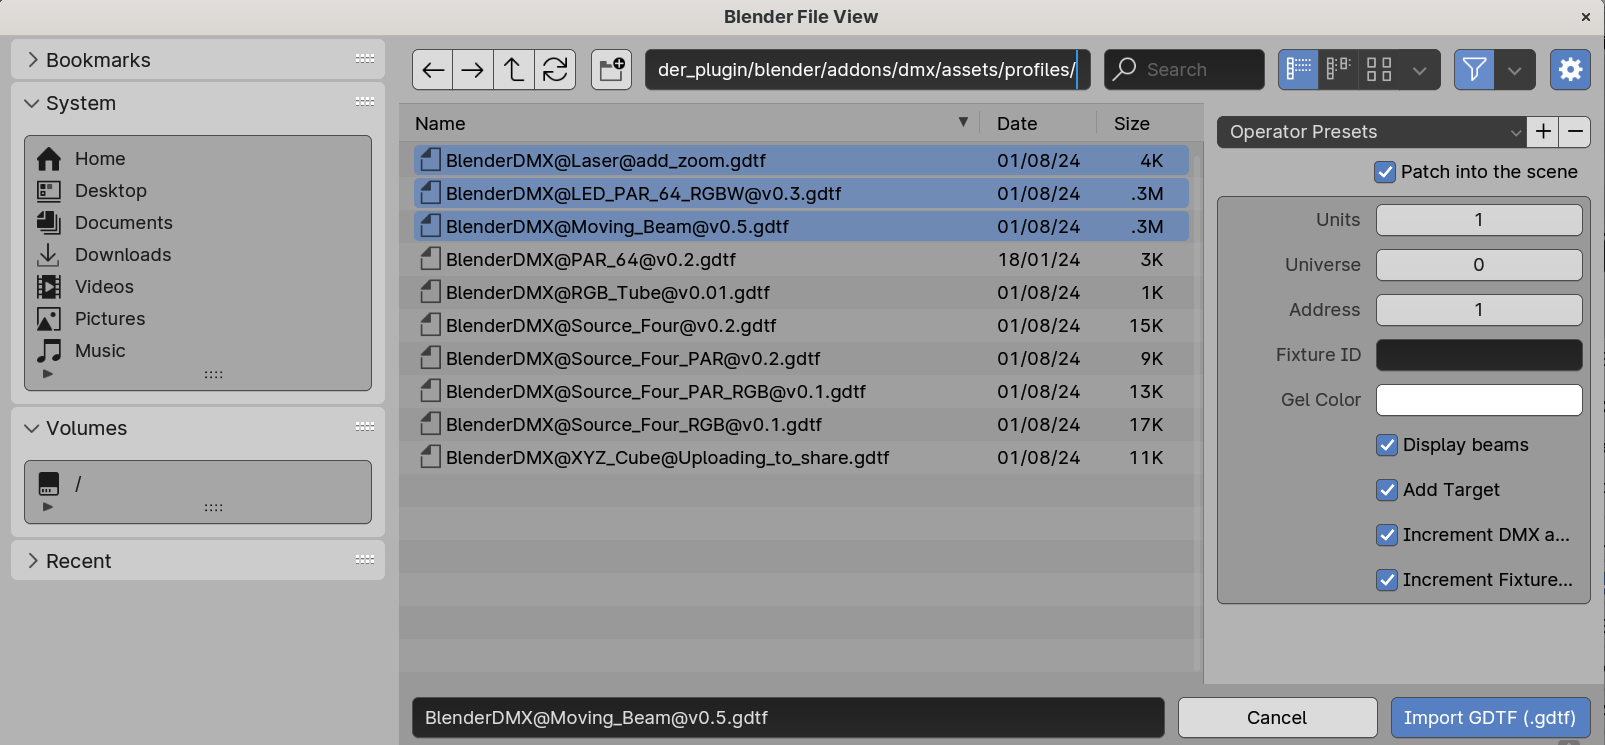
Task: Sort files by Date column
Action: (x=1037, y=123)
